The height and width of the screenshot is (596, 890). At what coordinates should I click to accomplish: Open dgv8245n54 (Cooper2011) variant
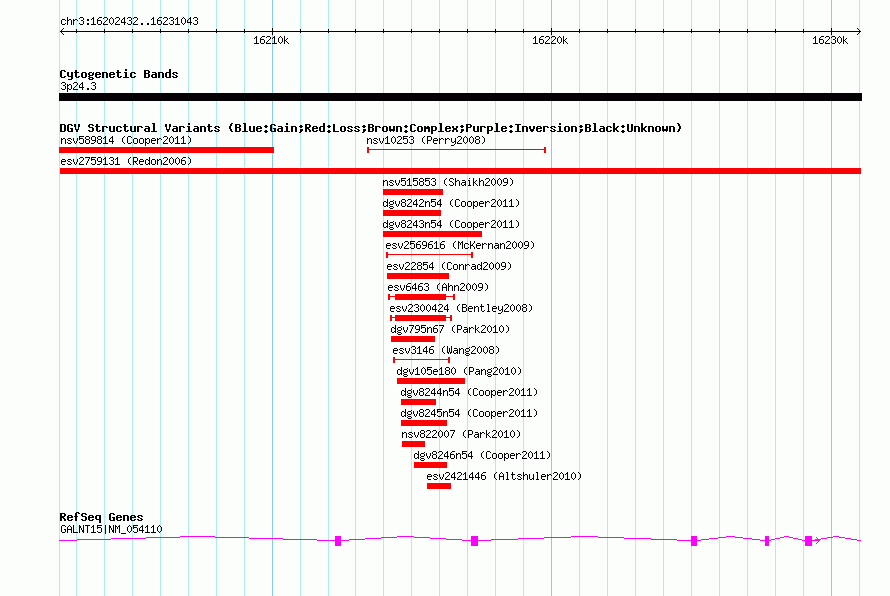[469, 413]
